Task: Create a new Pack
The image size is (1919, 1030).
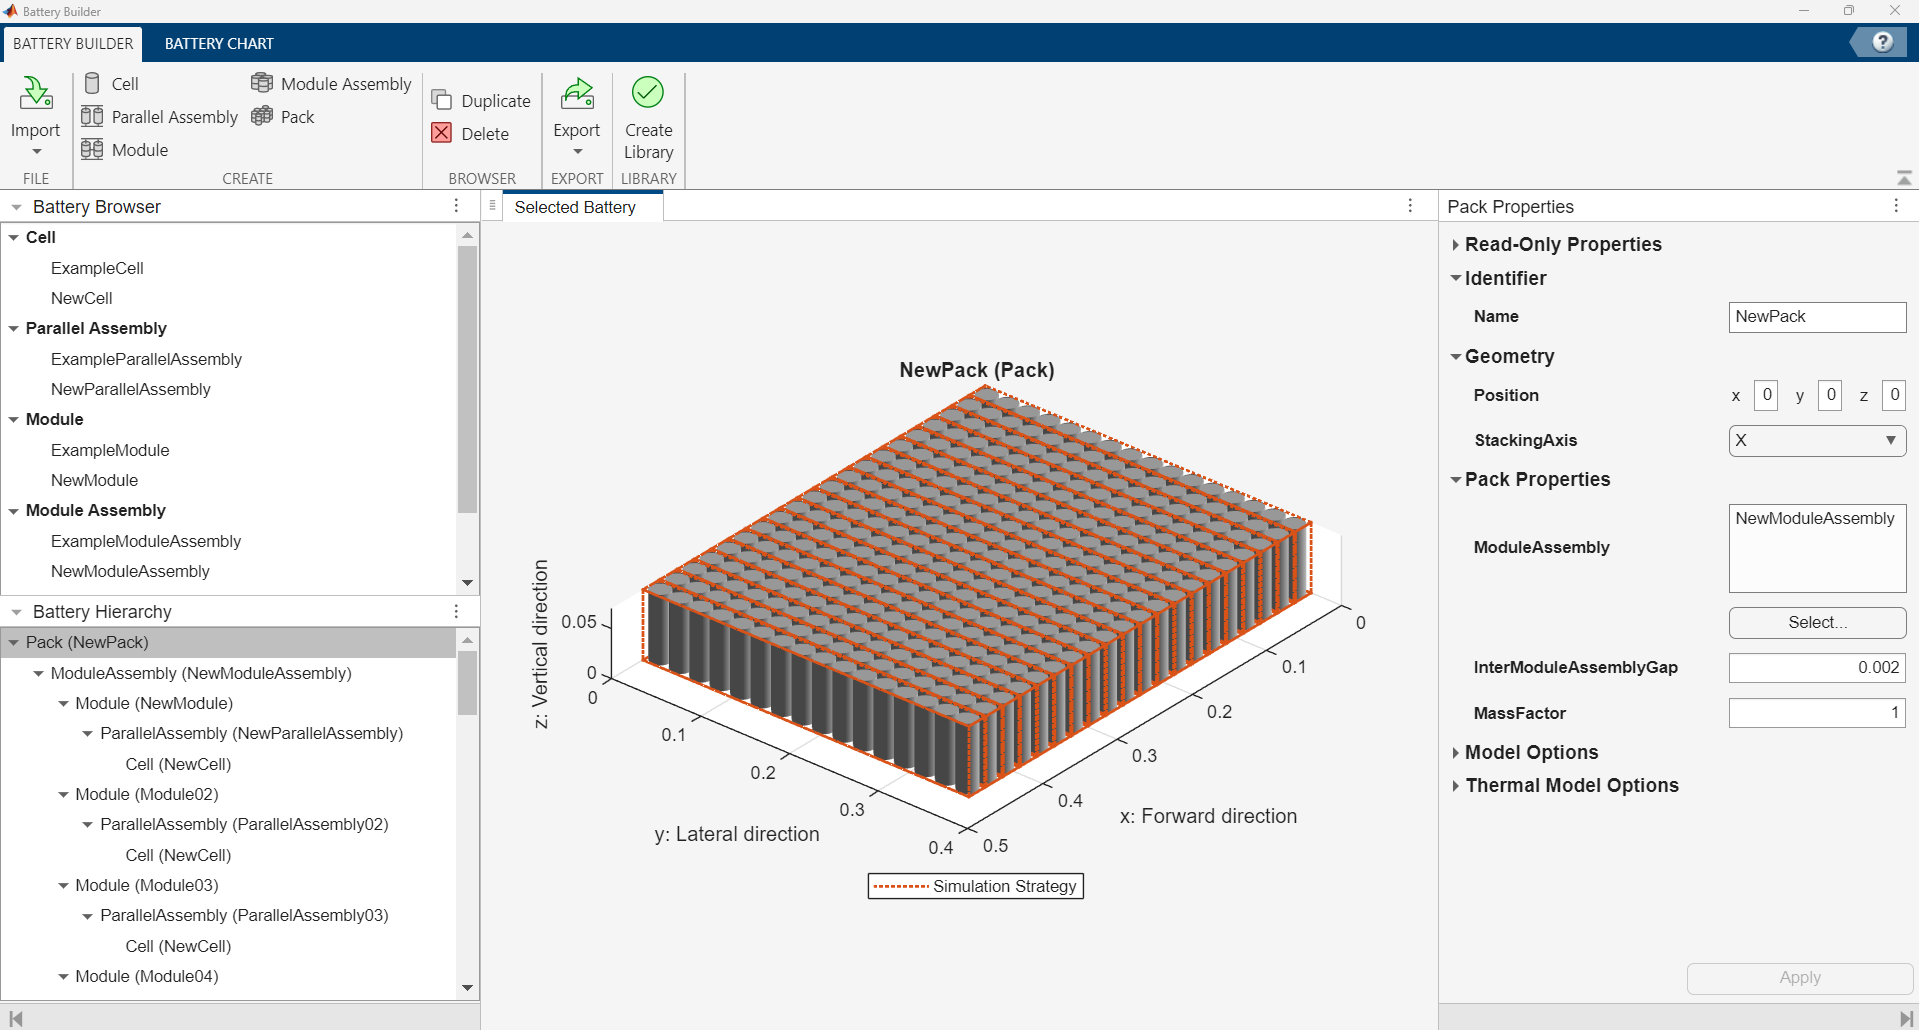Action: (284, 117)
